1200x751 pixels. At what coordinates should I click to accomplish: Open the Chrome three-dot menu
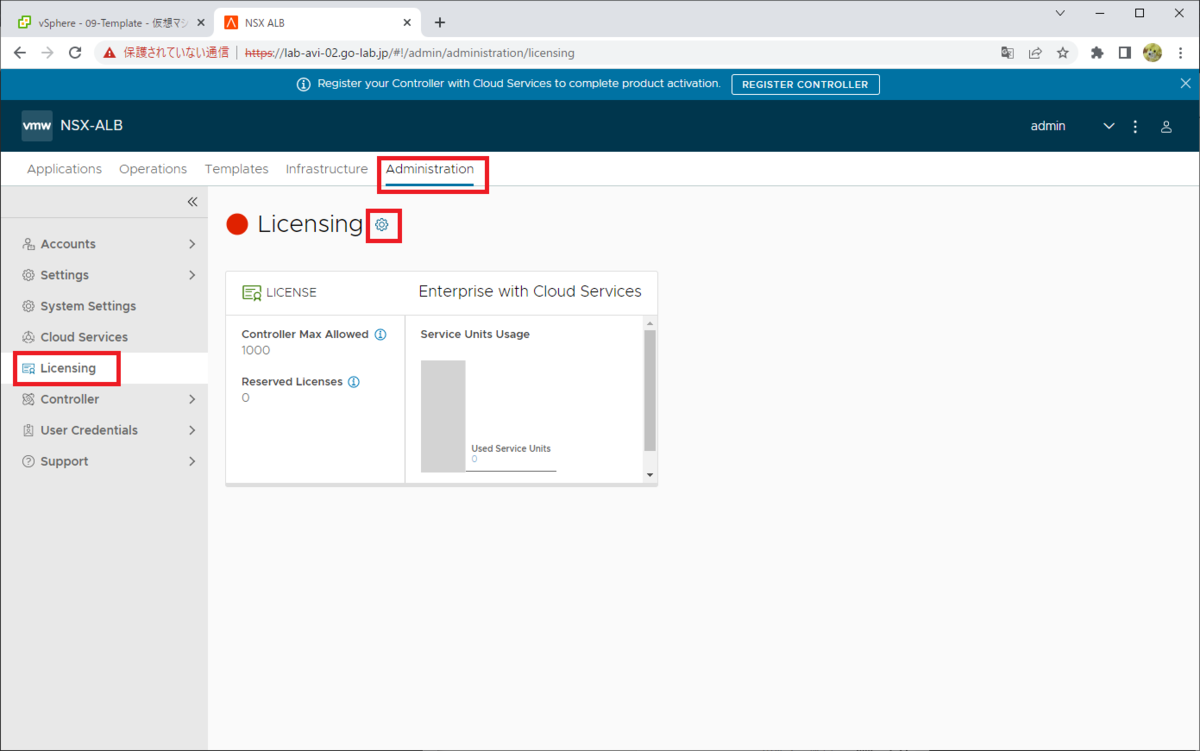1181,53
